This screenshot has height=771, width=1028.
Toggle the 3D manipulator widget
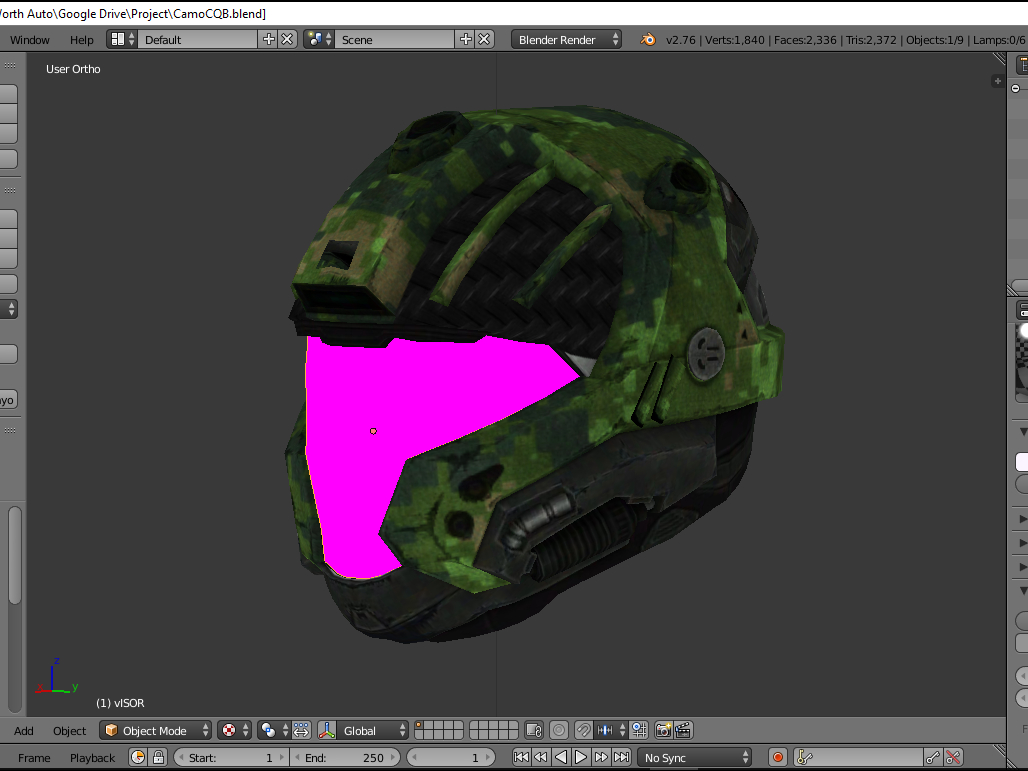click(x=326, y=730)
